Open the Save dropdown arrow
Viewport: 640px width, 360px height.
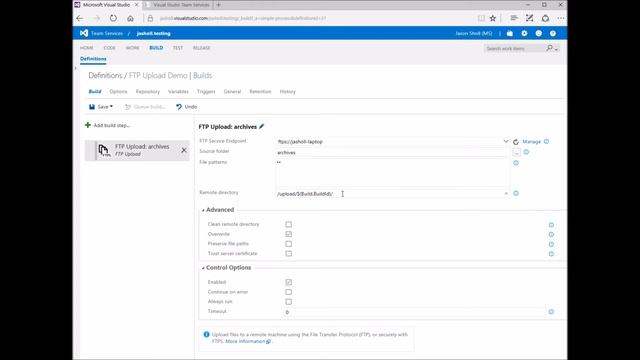coord(111,107)
